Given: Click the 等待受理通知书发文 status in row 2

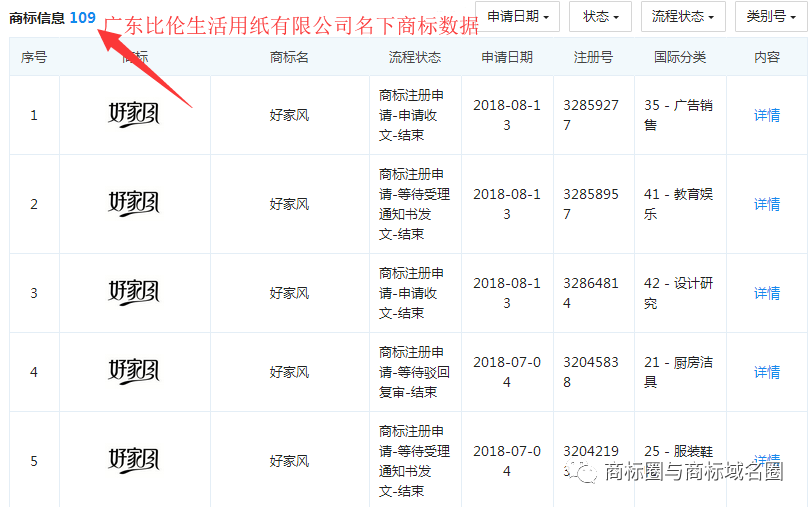Looking at the screenshot, I should [x=414, y=204].
